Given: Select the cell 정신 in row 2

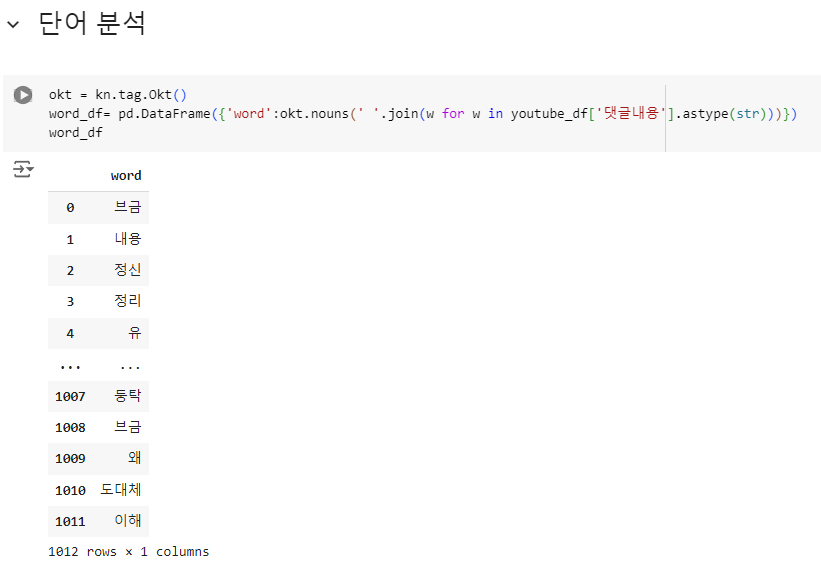Looking at the screenshot, I should point(128,270).
